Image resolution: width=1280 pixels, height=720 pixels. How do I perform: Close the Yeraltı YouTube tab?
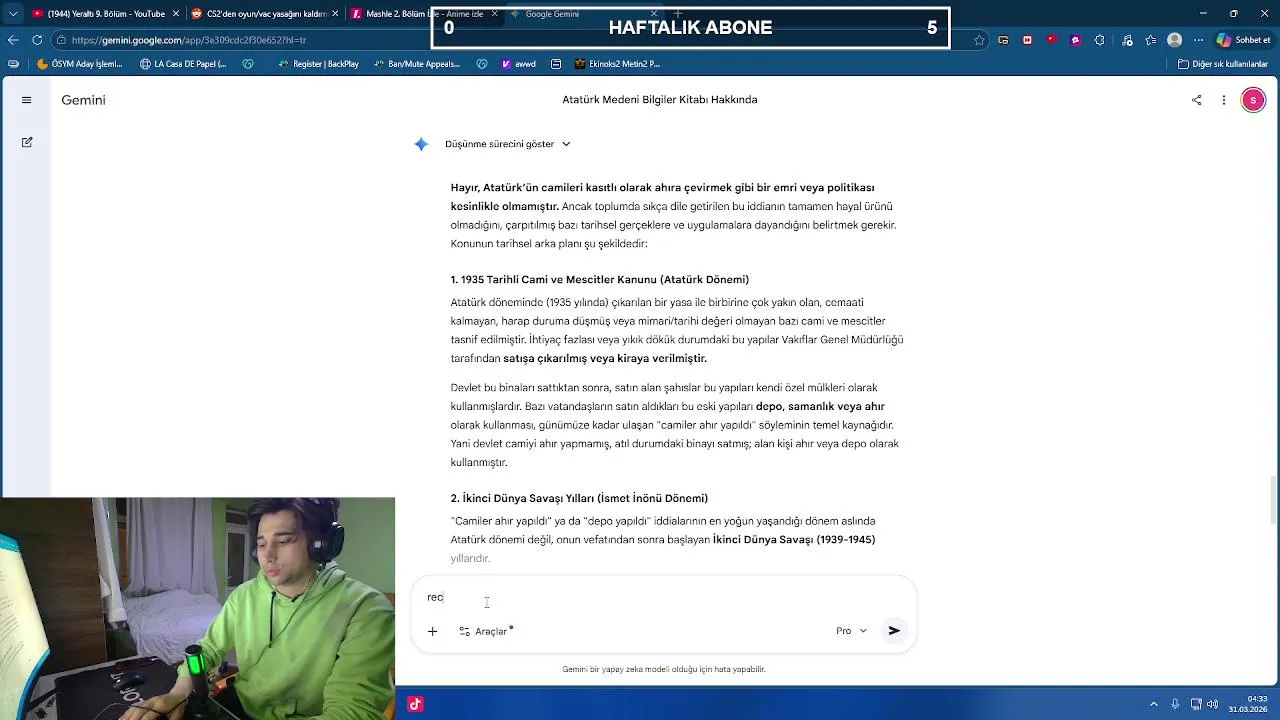click(x=176, y=14)
